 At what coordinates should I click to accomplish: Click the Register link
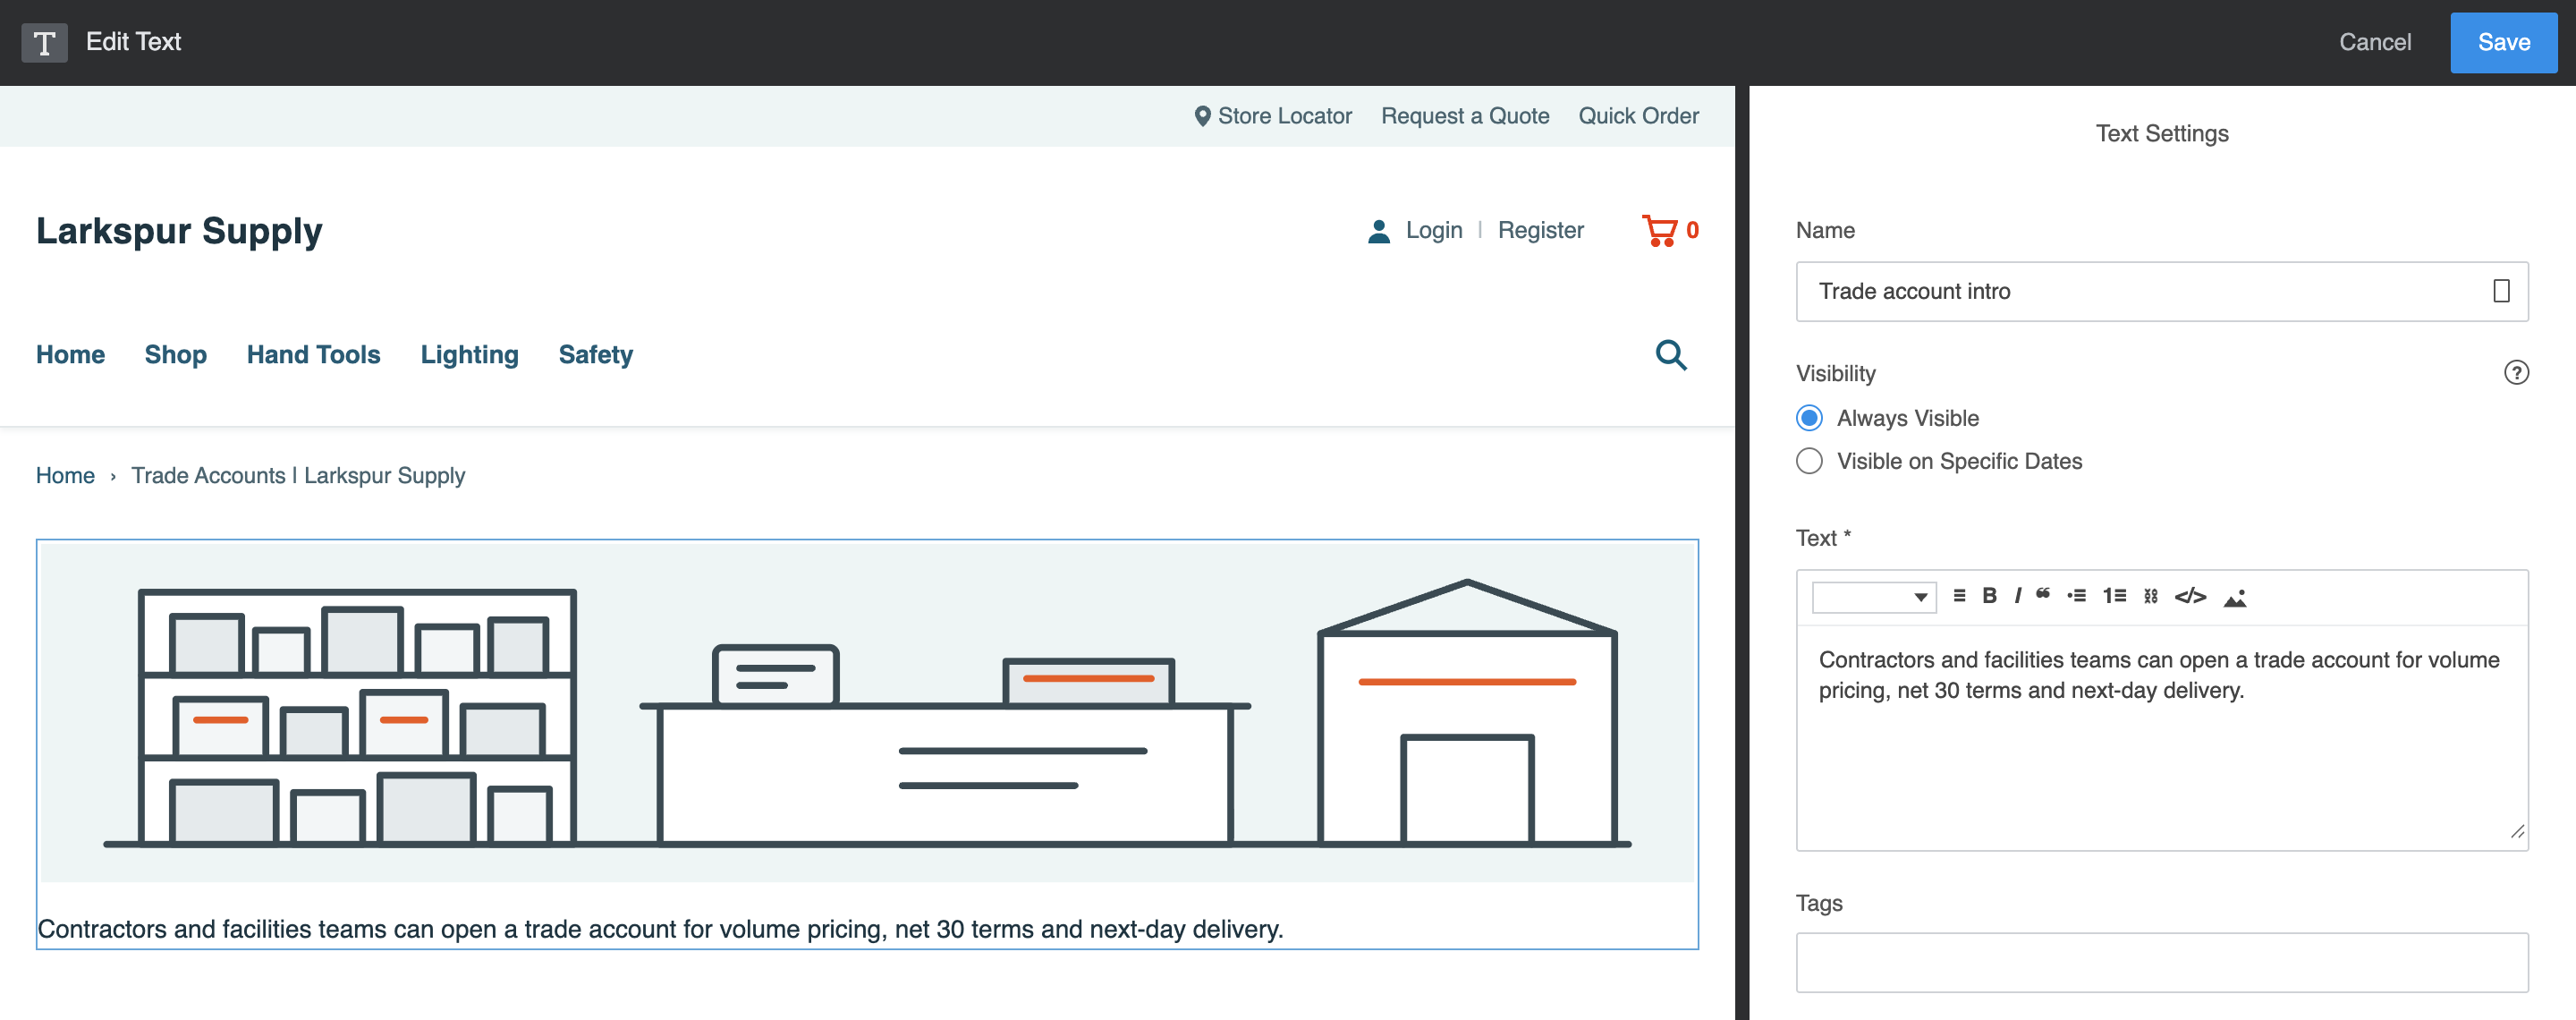click(1540, 231)
